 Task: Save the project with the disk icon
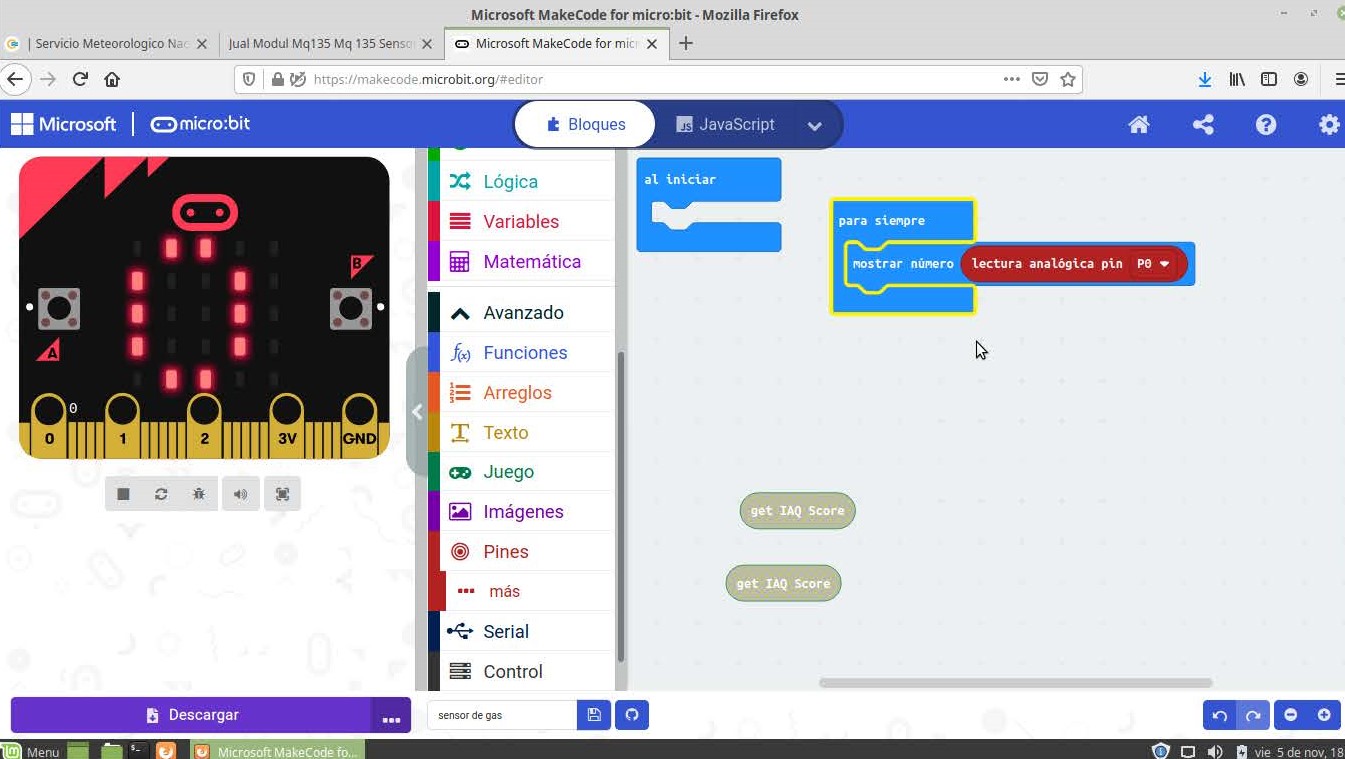[594, 715]
